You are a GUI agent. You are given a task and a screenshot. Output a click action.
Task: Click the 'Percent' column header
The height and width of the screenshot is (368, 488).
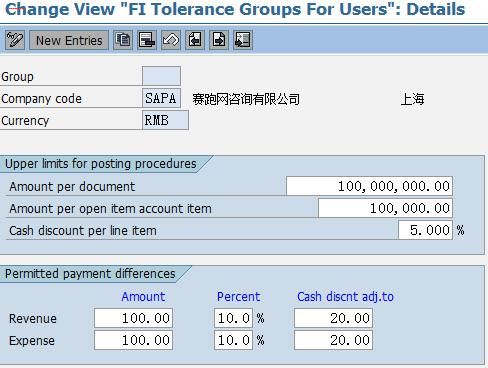tap(238, 296)
